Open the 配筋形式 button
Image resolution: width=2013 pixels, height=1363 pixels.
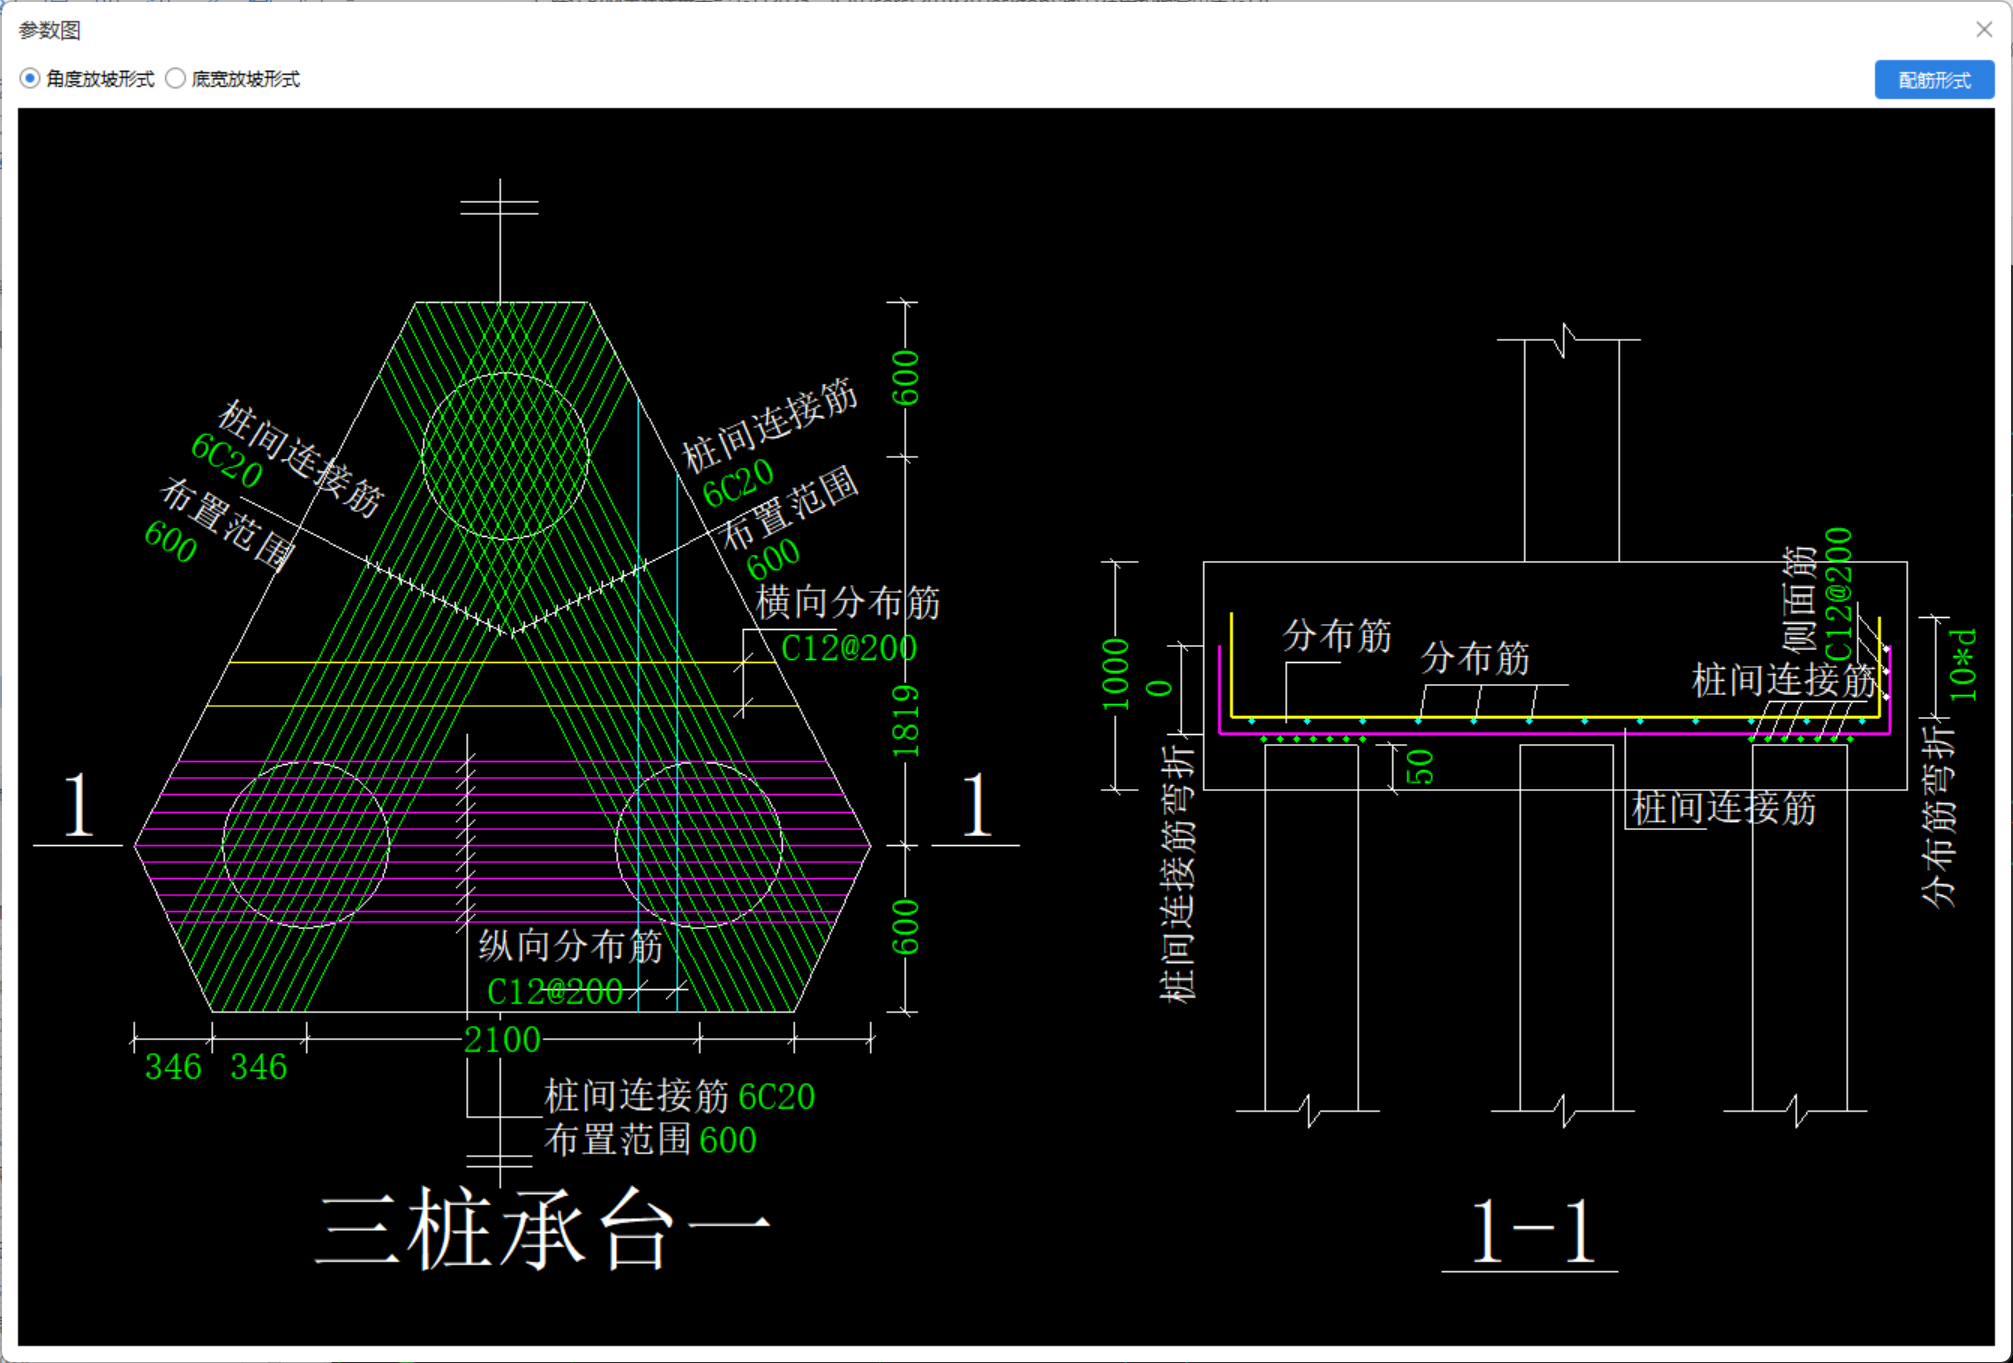pos(1934,80)
